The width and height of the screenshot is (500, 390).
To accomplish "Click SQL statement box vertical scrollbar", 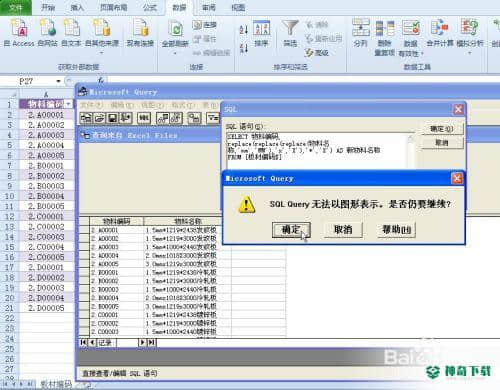I will click(x=410, y=151).
